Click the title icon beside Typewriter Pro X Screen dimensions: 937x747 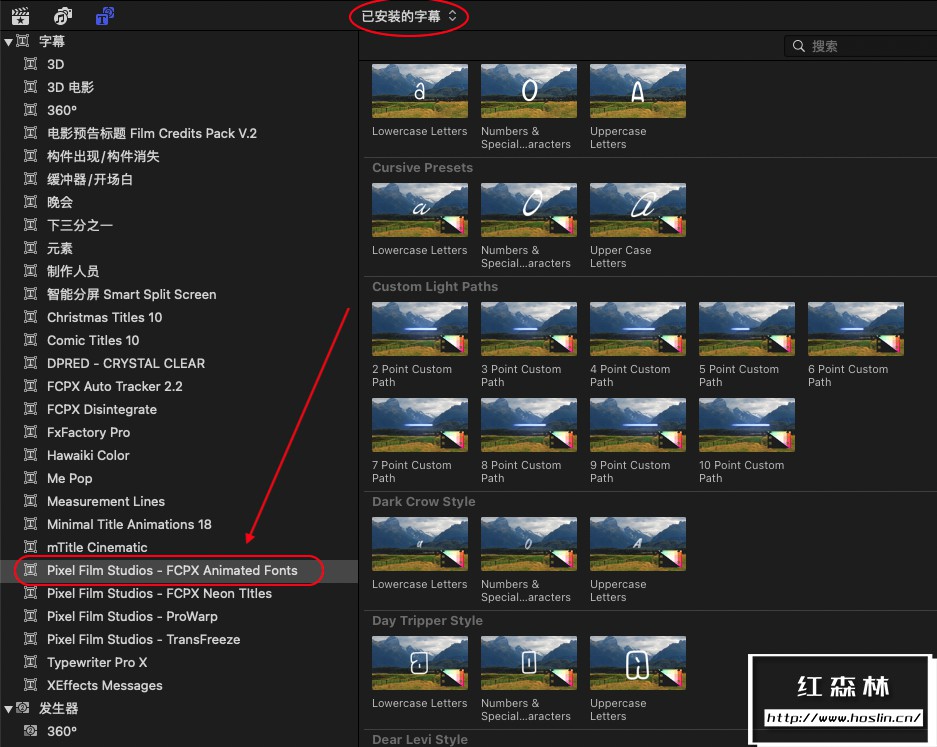click(x=30, y=662)
